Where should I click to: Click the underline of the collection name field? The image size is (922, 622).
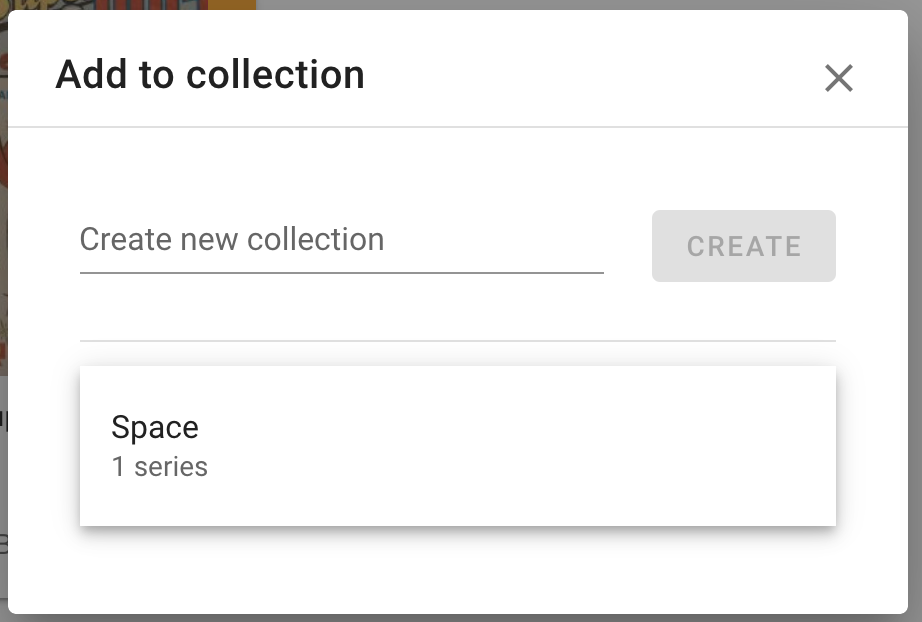(341, 271)
